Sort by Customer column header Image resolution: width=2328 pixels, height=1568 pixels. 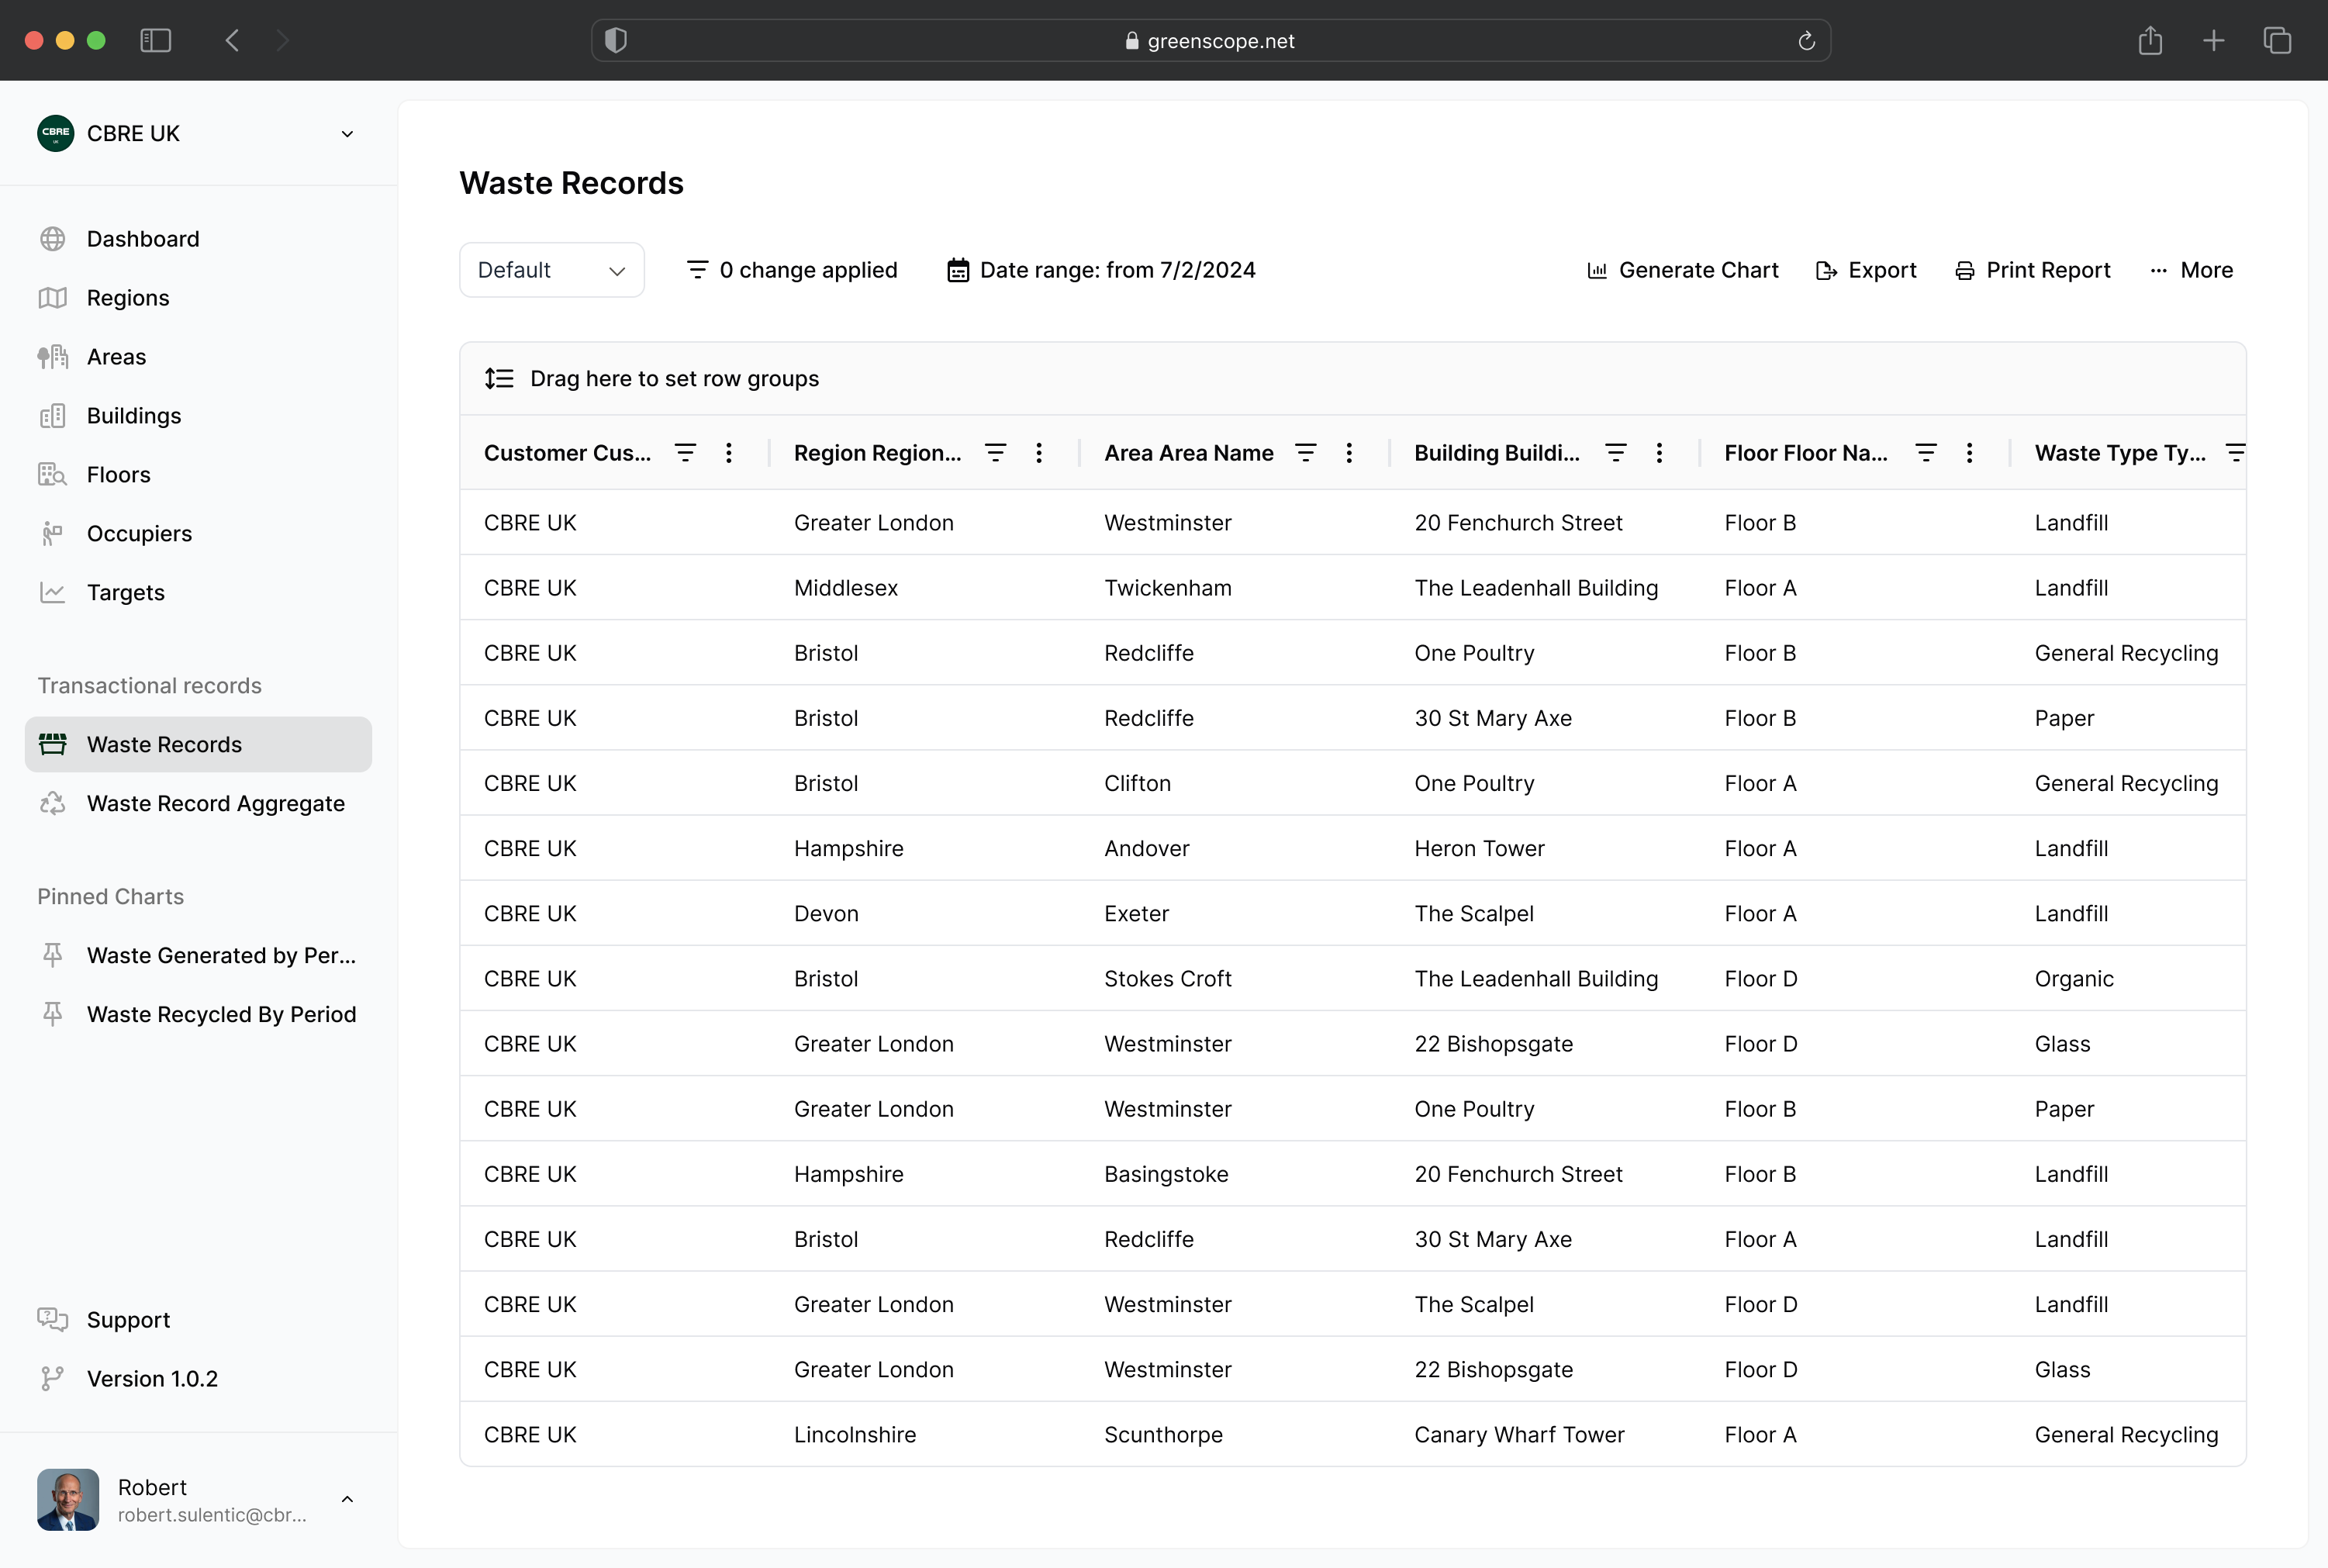tap(567, 453)
